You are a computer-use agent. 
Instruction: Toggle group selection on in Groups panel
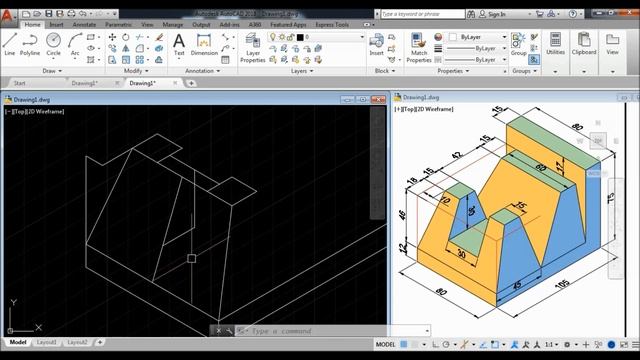pyautogui.click(x=534, y=60)
